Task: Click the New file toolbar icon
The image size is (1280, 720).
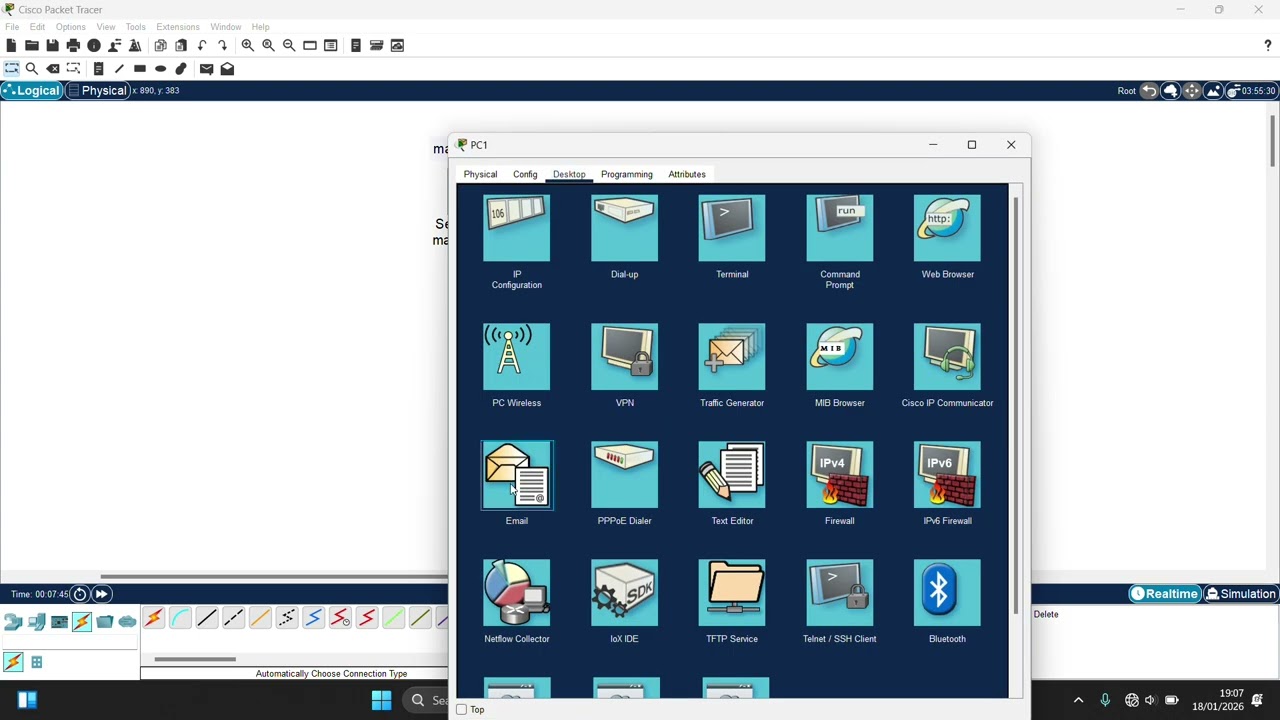Action: [x=11, y=45]
